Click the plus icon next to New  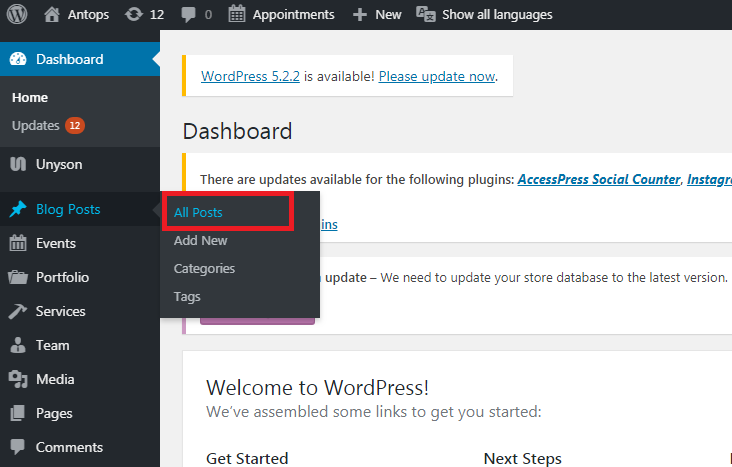359,14
